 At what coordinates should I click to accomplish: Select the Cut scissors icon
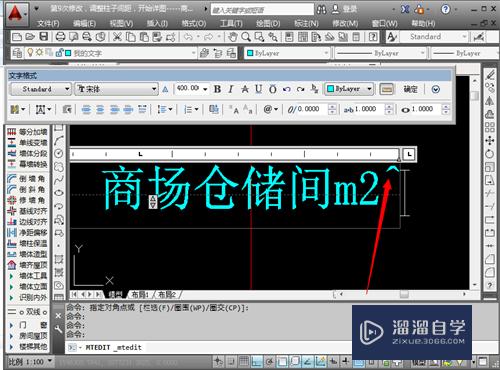[x=117, y=37]
